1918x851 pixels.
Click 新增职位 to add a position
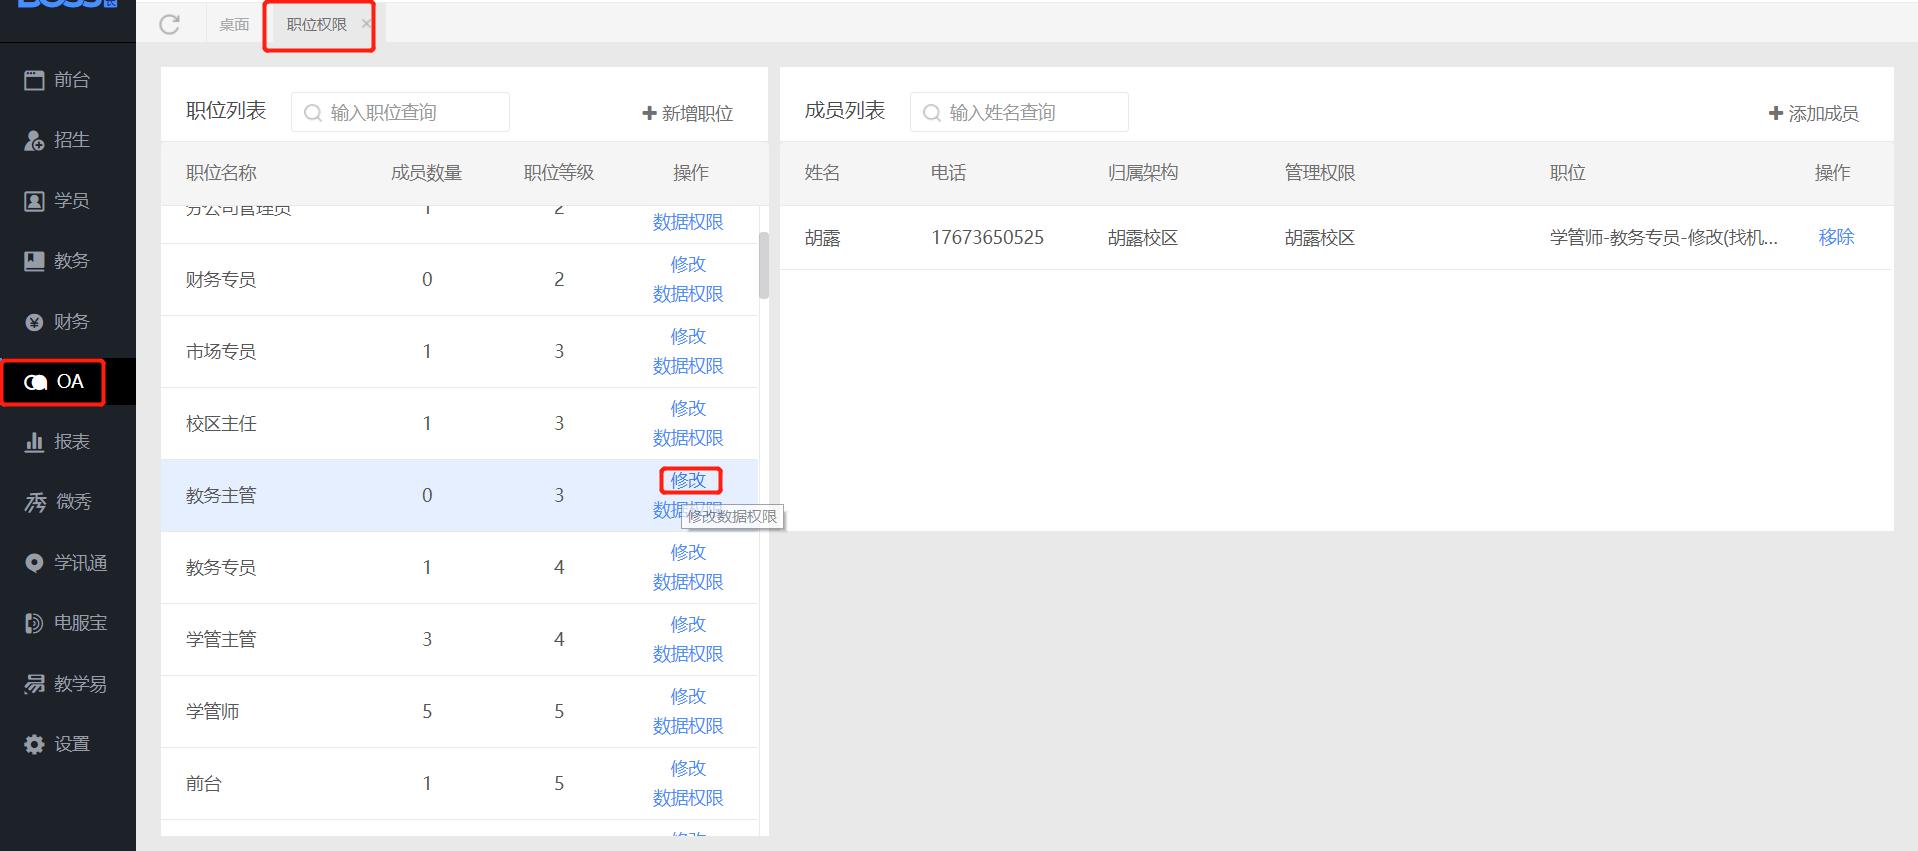point(688,113)
